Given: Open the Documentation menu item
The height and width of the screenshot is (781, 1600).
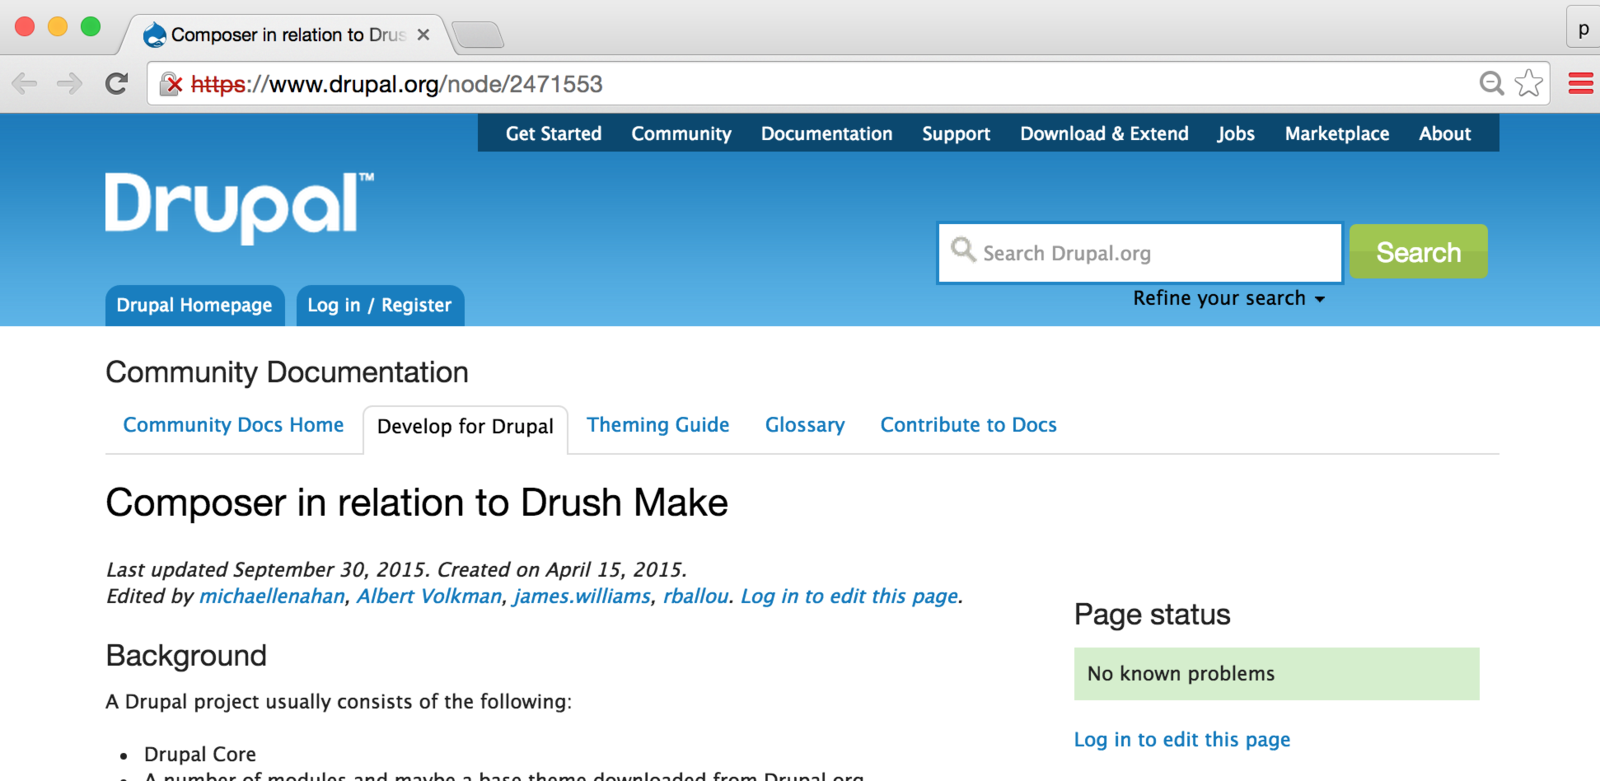Looking at the screenshot, I should coord(827,134).
